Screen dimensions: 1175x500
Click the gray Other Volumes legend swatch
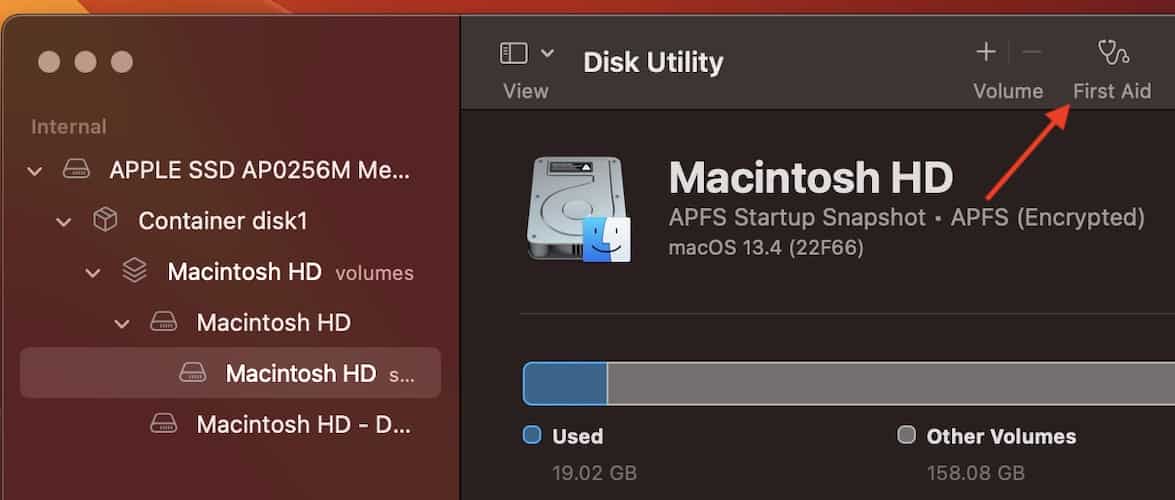907,435
